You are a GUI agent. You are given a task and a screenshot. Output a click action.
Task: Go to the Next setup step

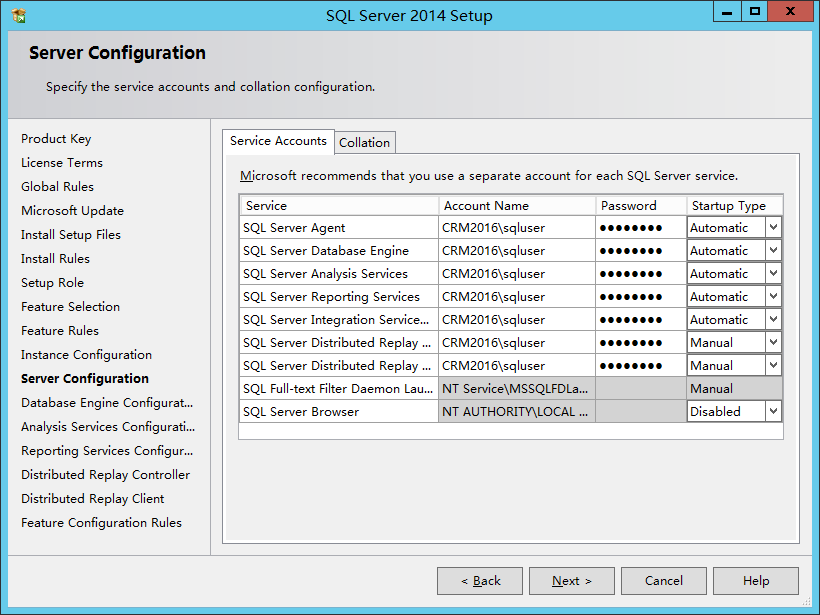[x=572, y=581]
